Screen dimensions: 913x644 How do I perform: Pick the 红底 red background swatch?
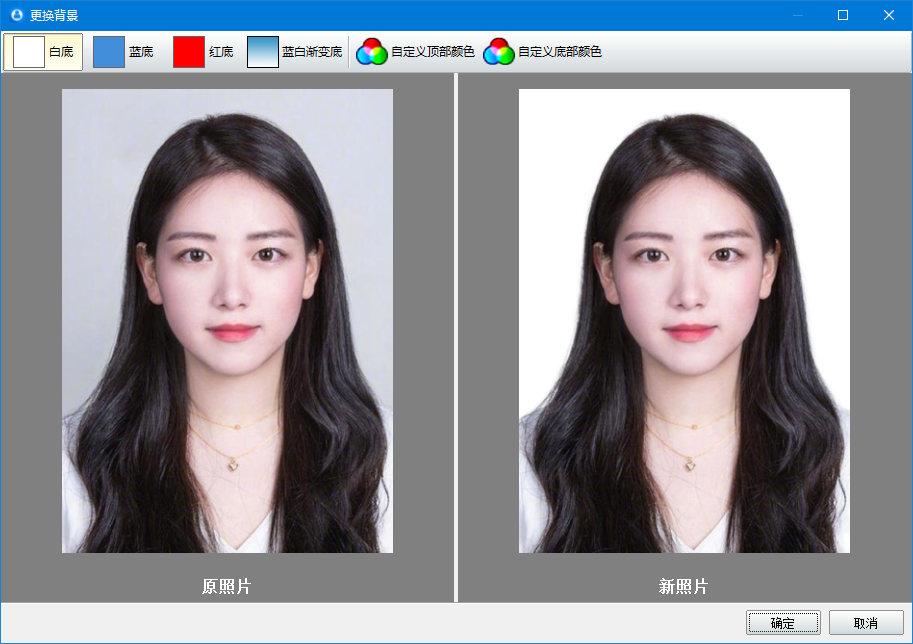coord(189,52)
